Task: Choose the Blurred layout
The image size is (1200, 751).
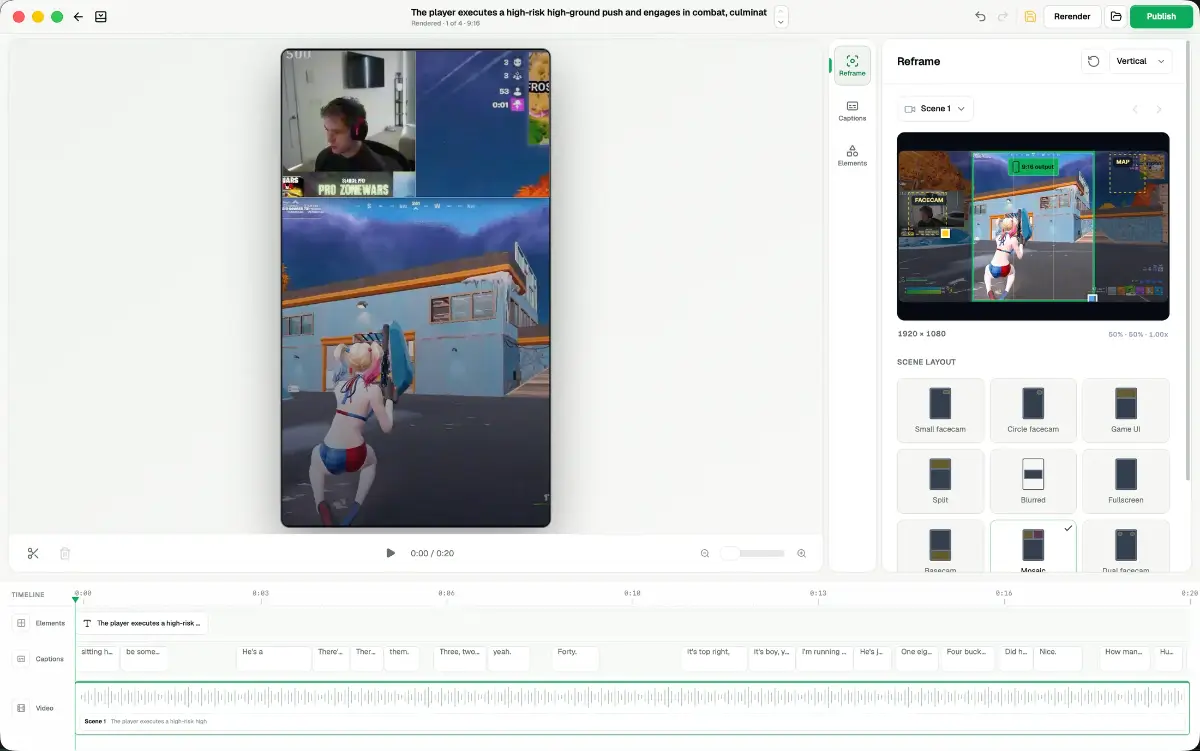Action: click(1033, 481)
